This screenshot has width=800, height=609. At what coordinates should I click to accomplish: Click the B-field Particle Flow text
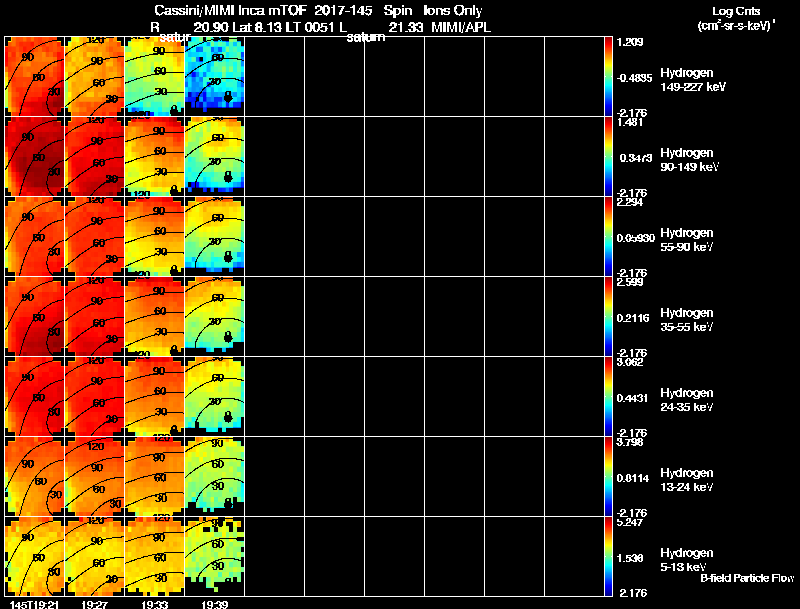coord(747,578)
